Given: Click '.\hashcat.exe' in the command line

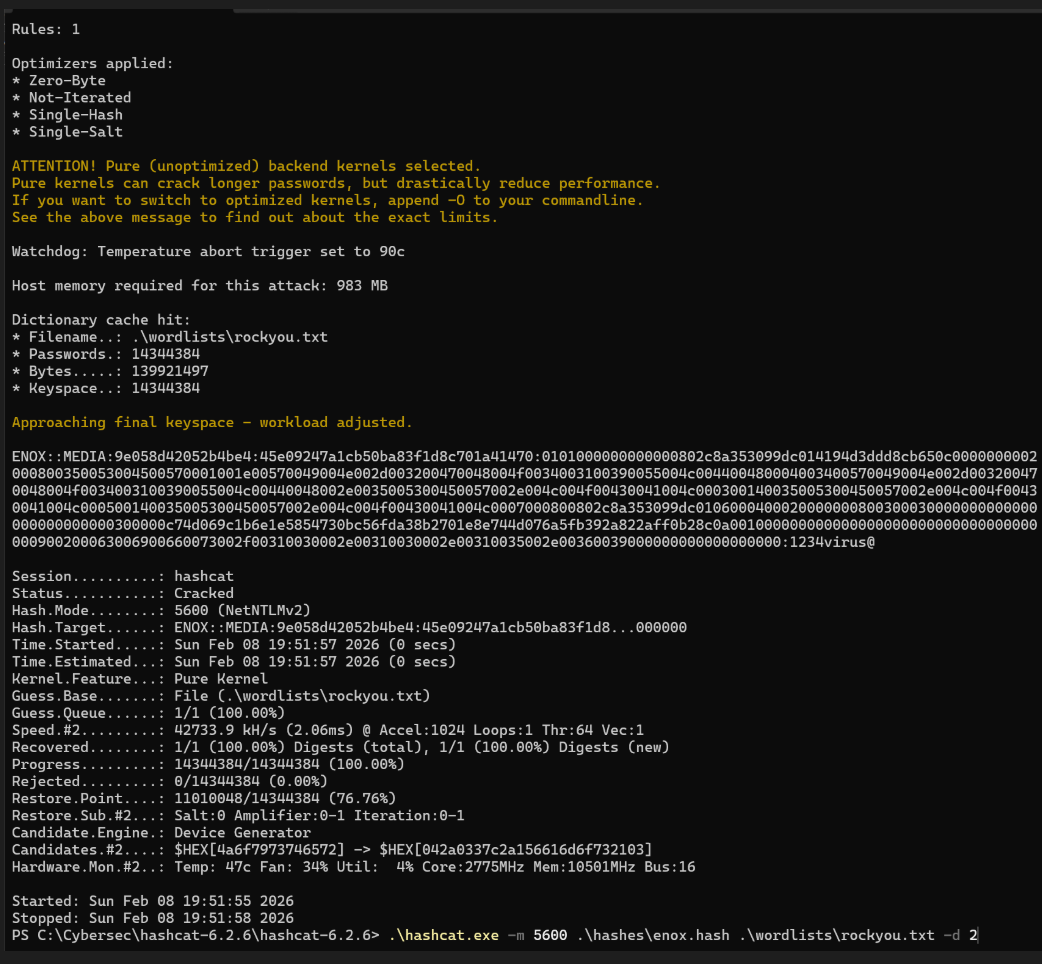Looking at the screenshot, I should [x=444, y=935].
